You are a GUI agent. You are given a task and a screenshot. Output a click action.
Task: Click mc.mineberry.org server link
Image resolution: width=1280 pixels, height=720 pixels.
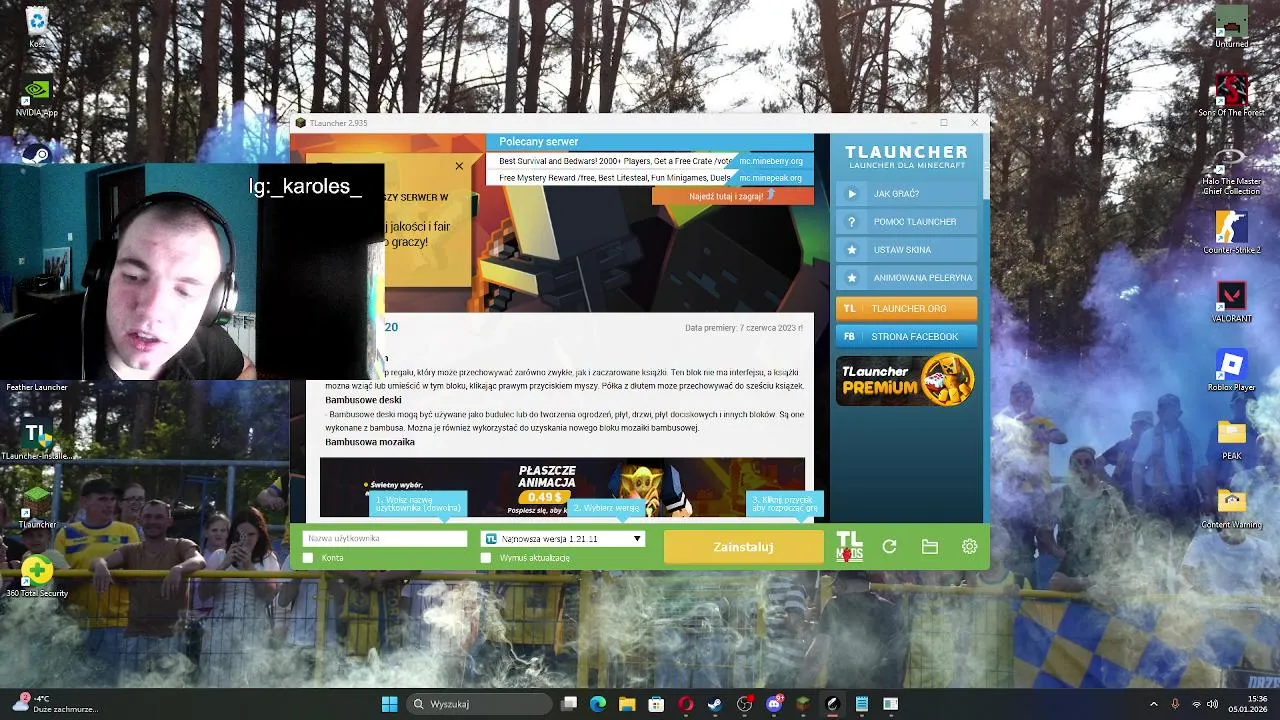click(x=771, y=161)
